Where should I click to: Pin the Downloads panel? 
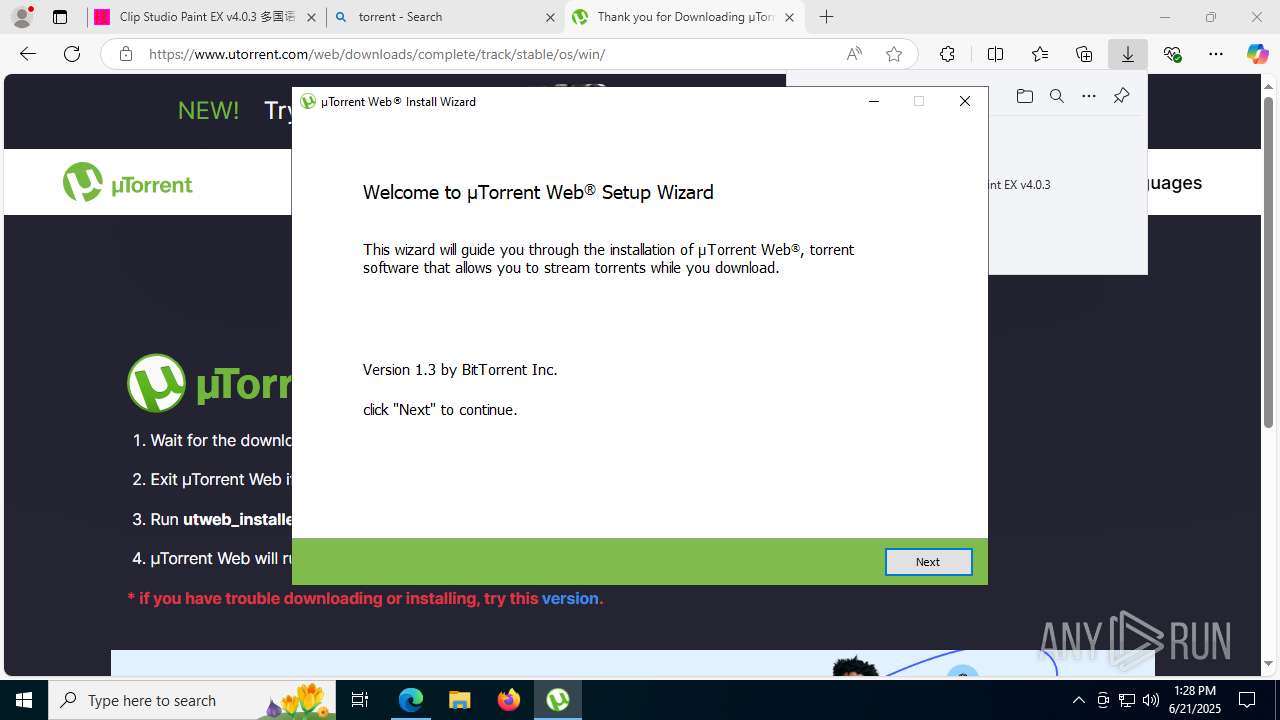[x=1121, y=96]
